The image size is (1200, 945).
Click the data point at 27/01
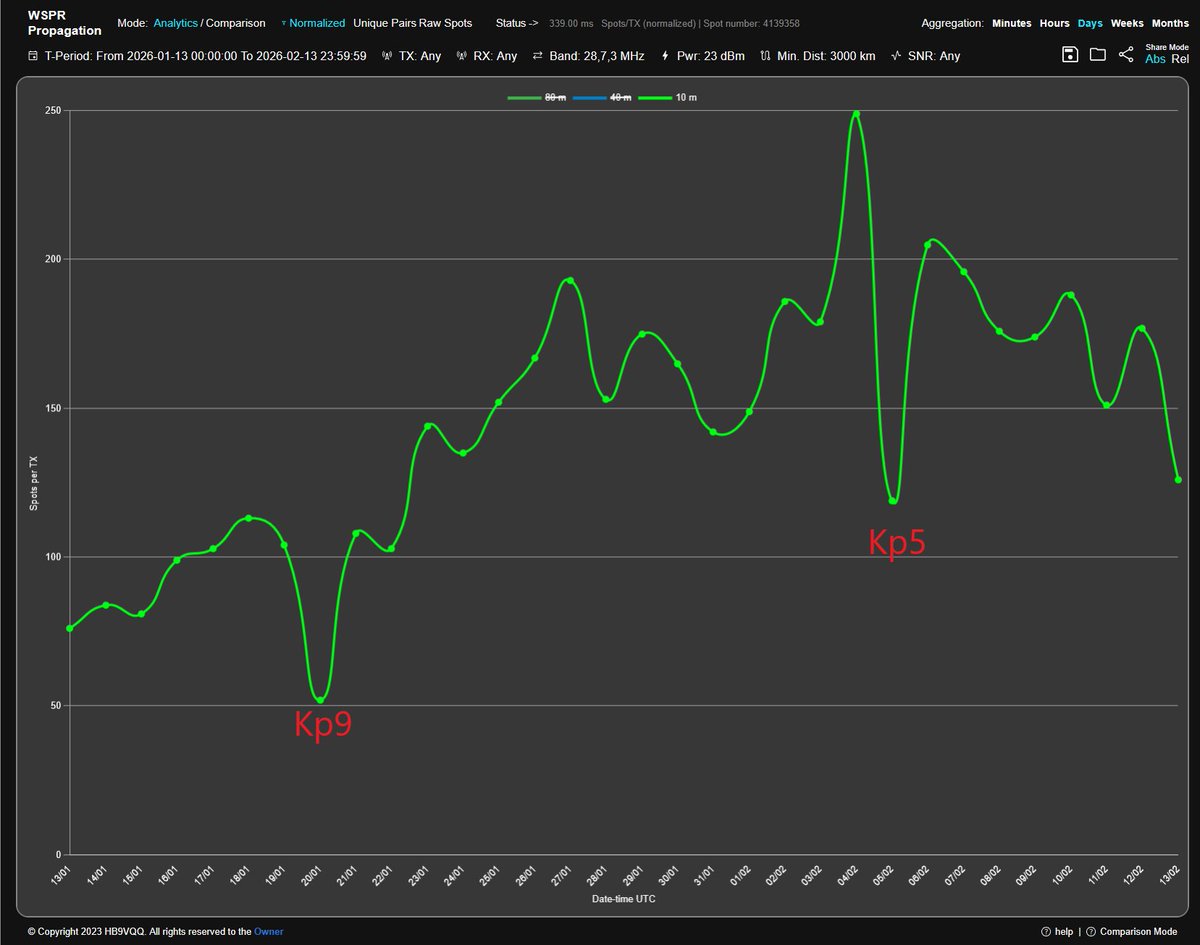tap(570, 280)
